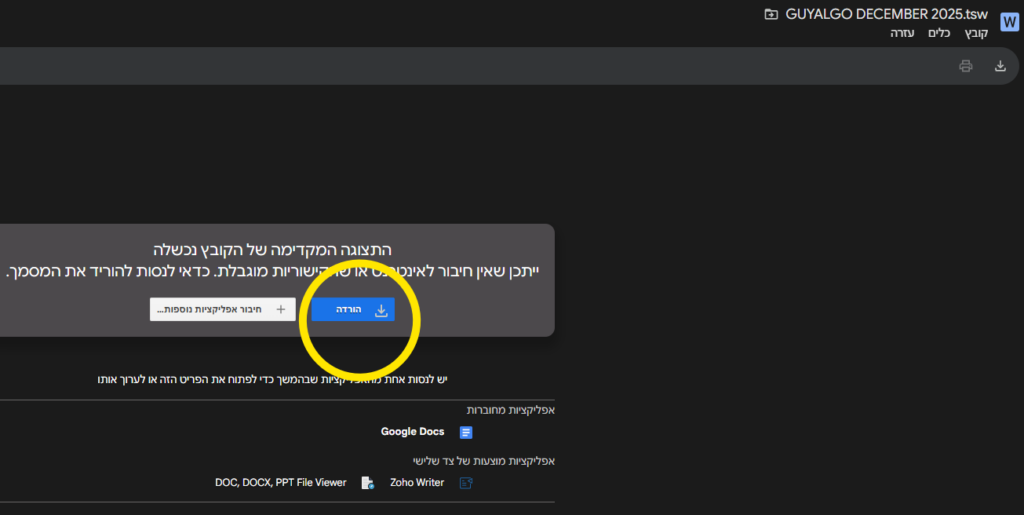Image resolution: width=1024 pixels, height=515 pixels.
Task: Click the DOC, DOCX, PPT File Viewer icon
Action: coord(367,483)
